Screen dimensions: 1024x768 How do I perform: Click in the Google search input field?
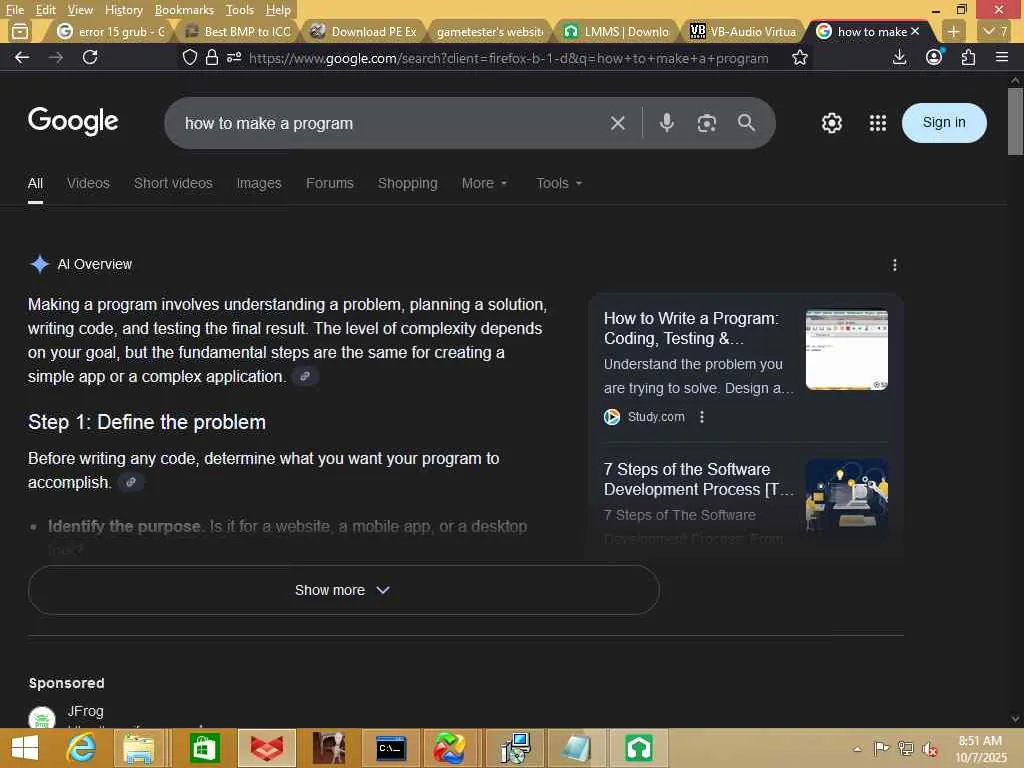(392, 123)
